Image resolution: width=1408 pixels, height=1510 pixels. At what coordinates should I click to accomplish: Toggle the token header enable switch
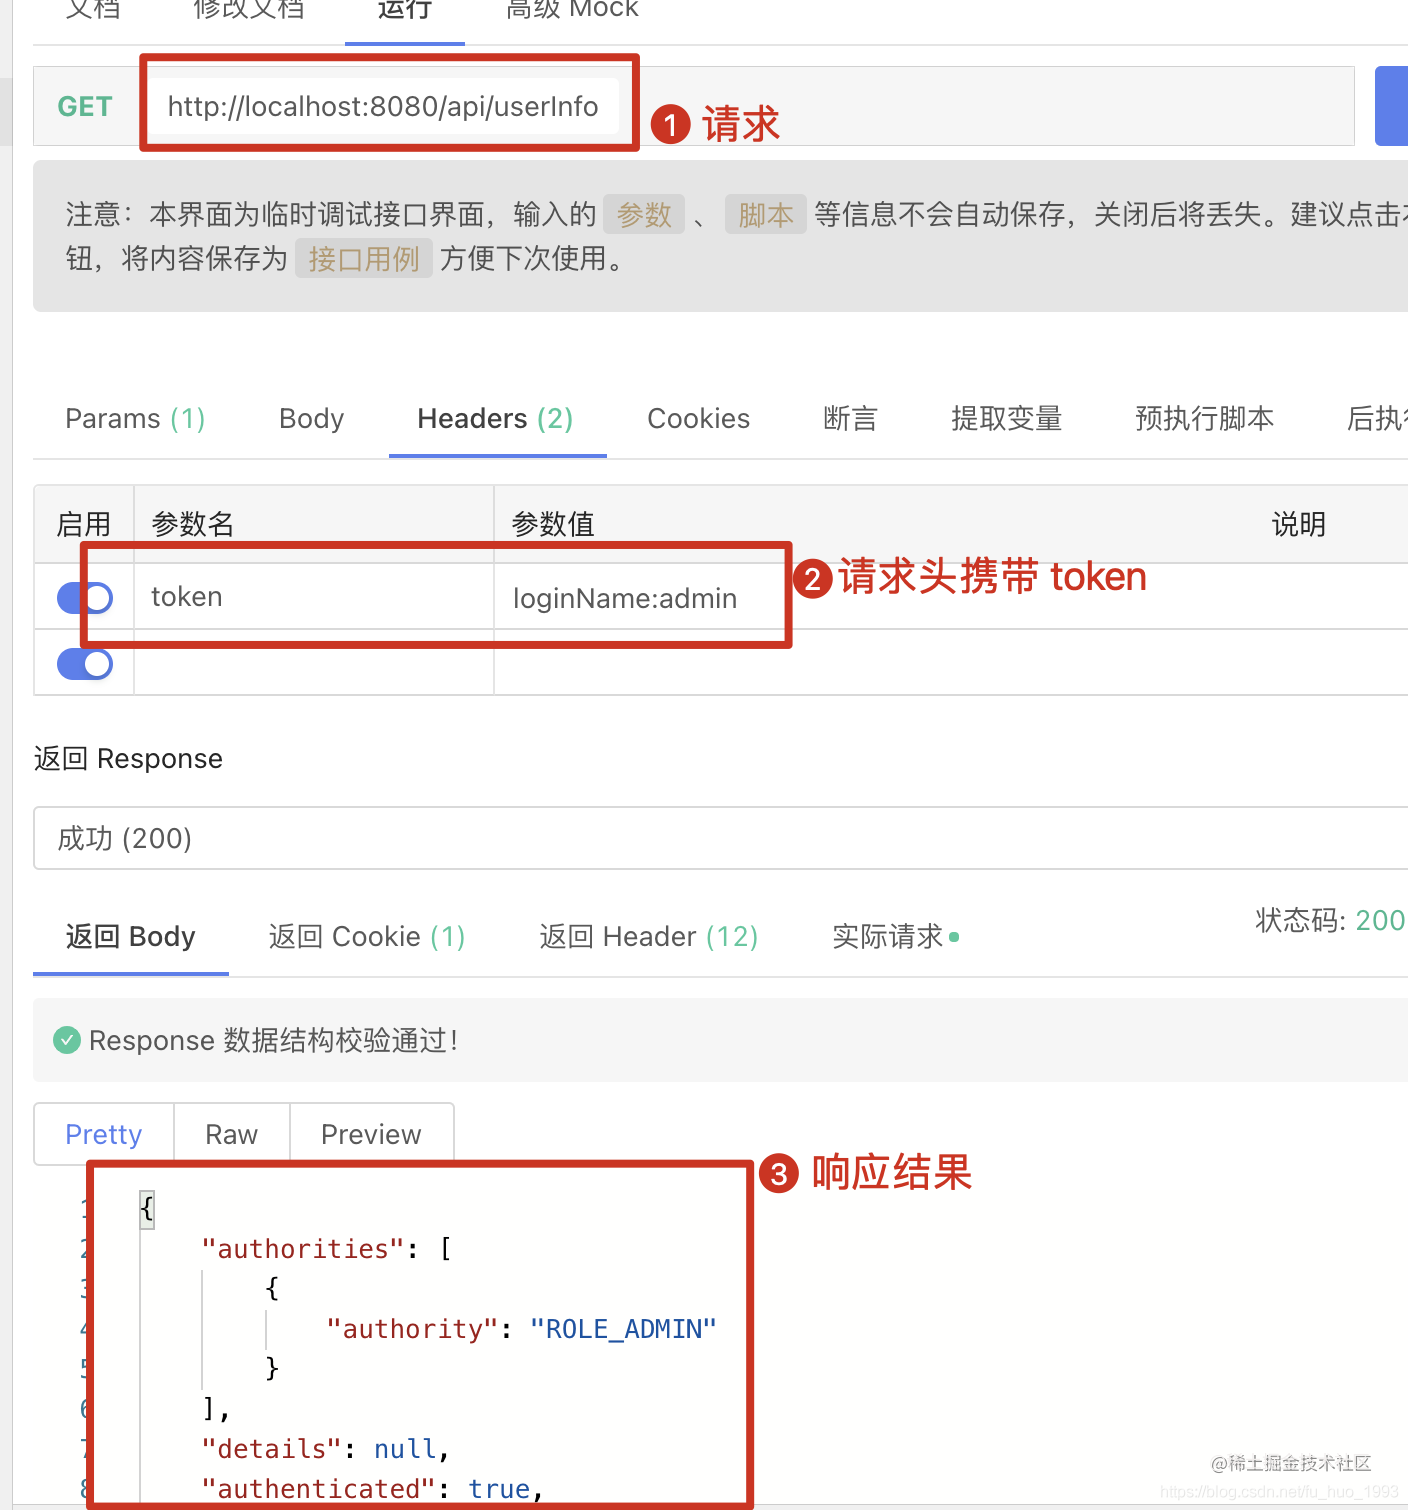(x=85, y=598)
